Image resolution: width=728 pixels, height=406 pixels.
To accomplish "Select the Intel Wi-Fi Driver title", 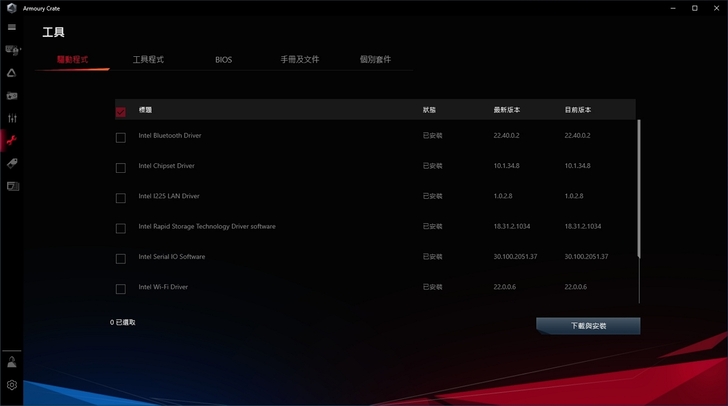I will point(163,287).
